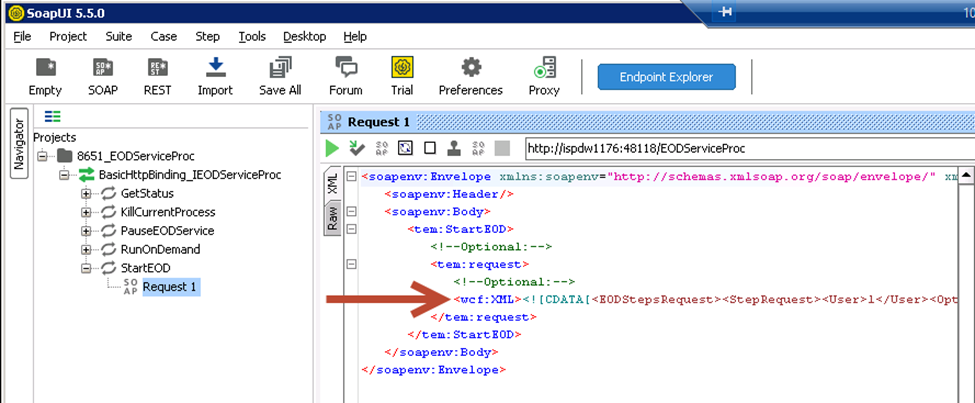Click the endpoint URL field
975x403 pixels.
click(x=749, y=148)
